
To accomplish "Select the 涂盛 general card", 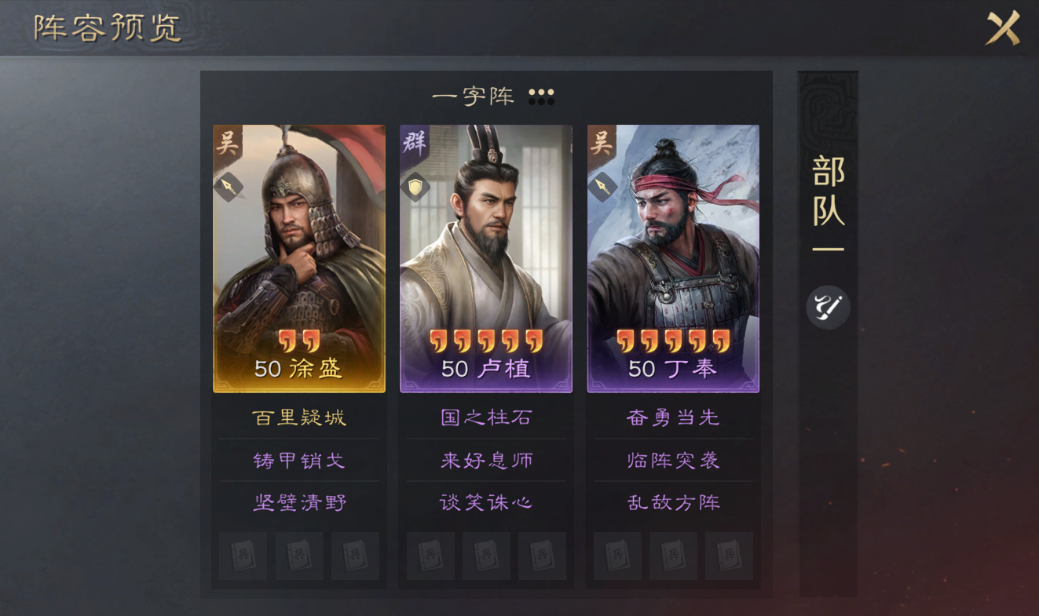I will [x=299, y=259].
